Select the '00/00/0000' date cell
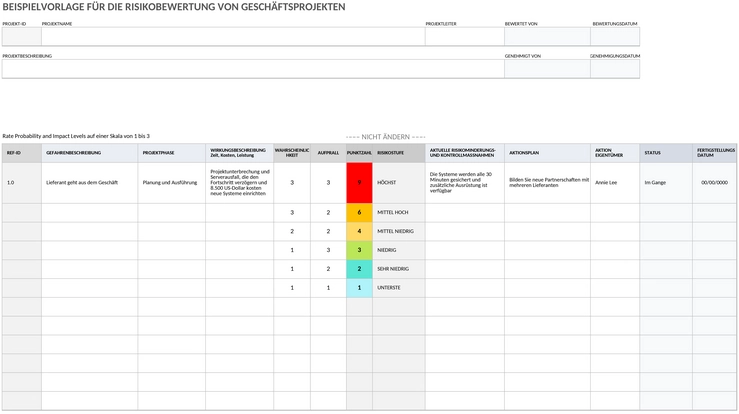The image size is (739, 414). pos(714,183)
